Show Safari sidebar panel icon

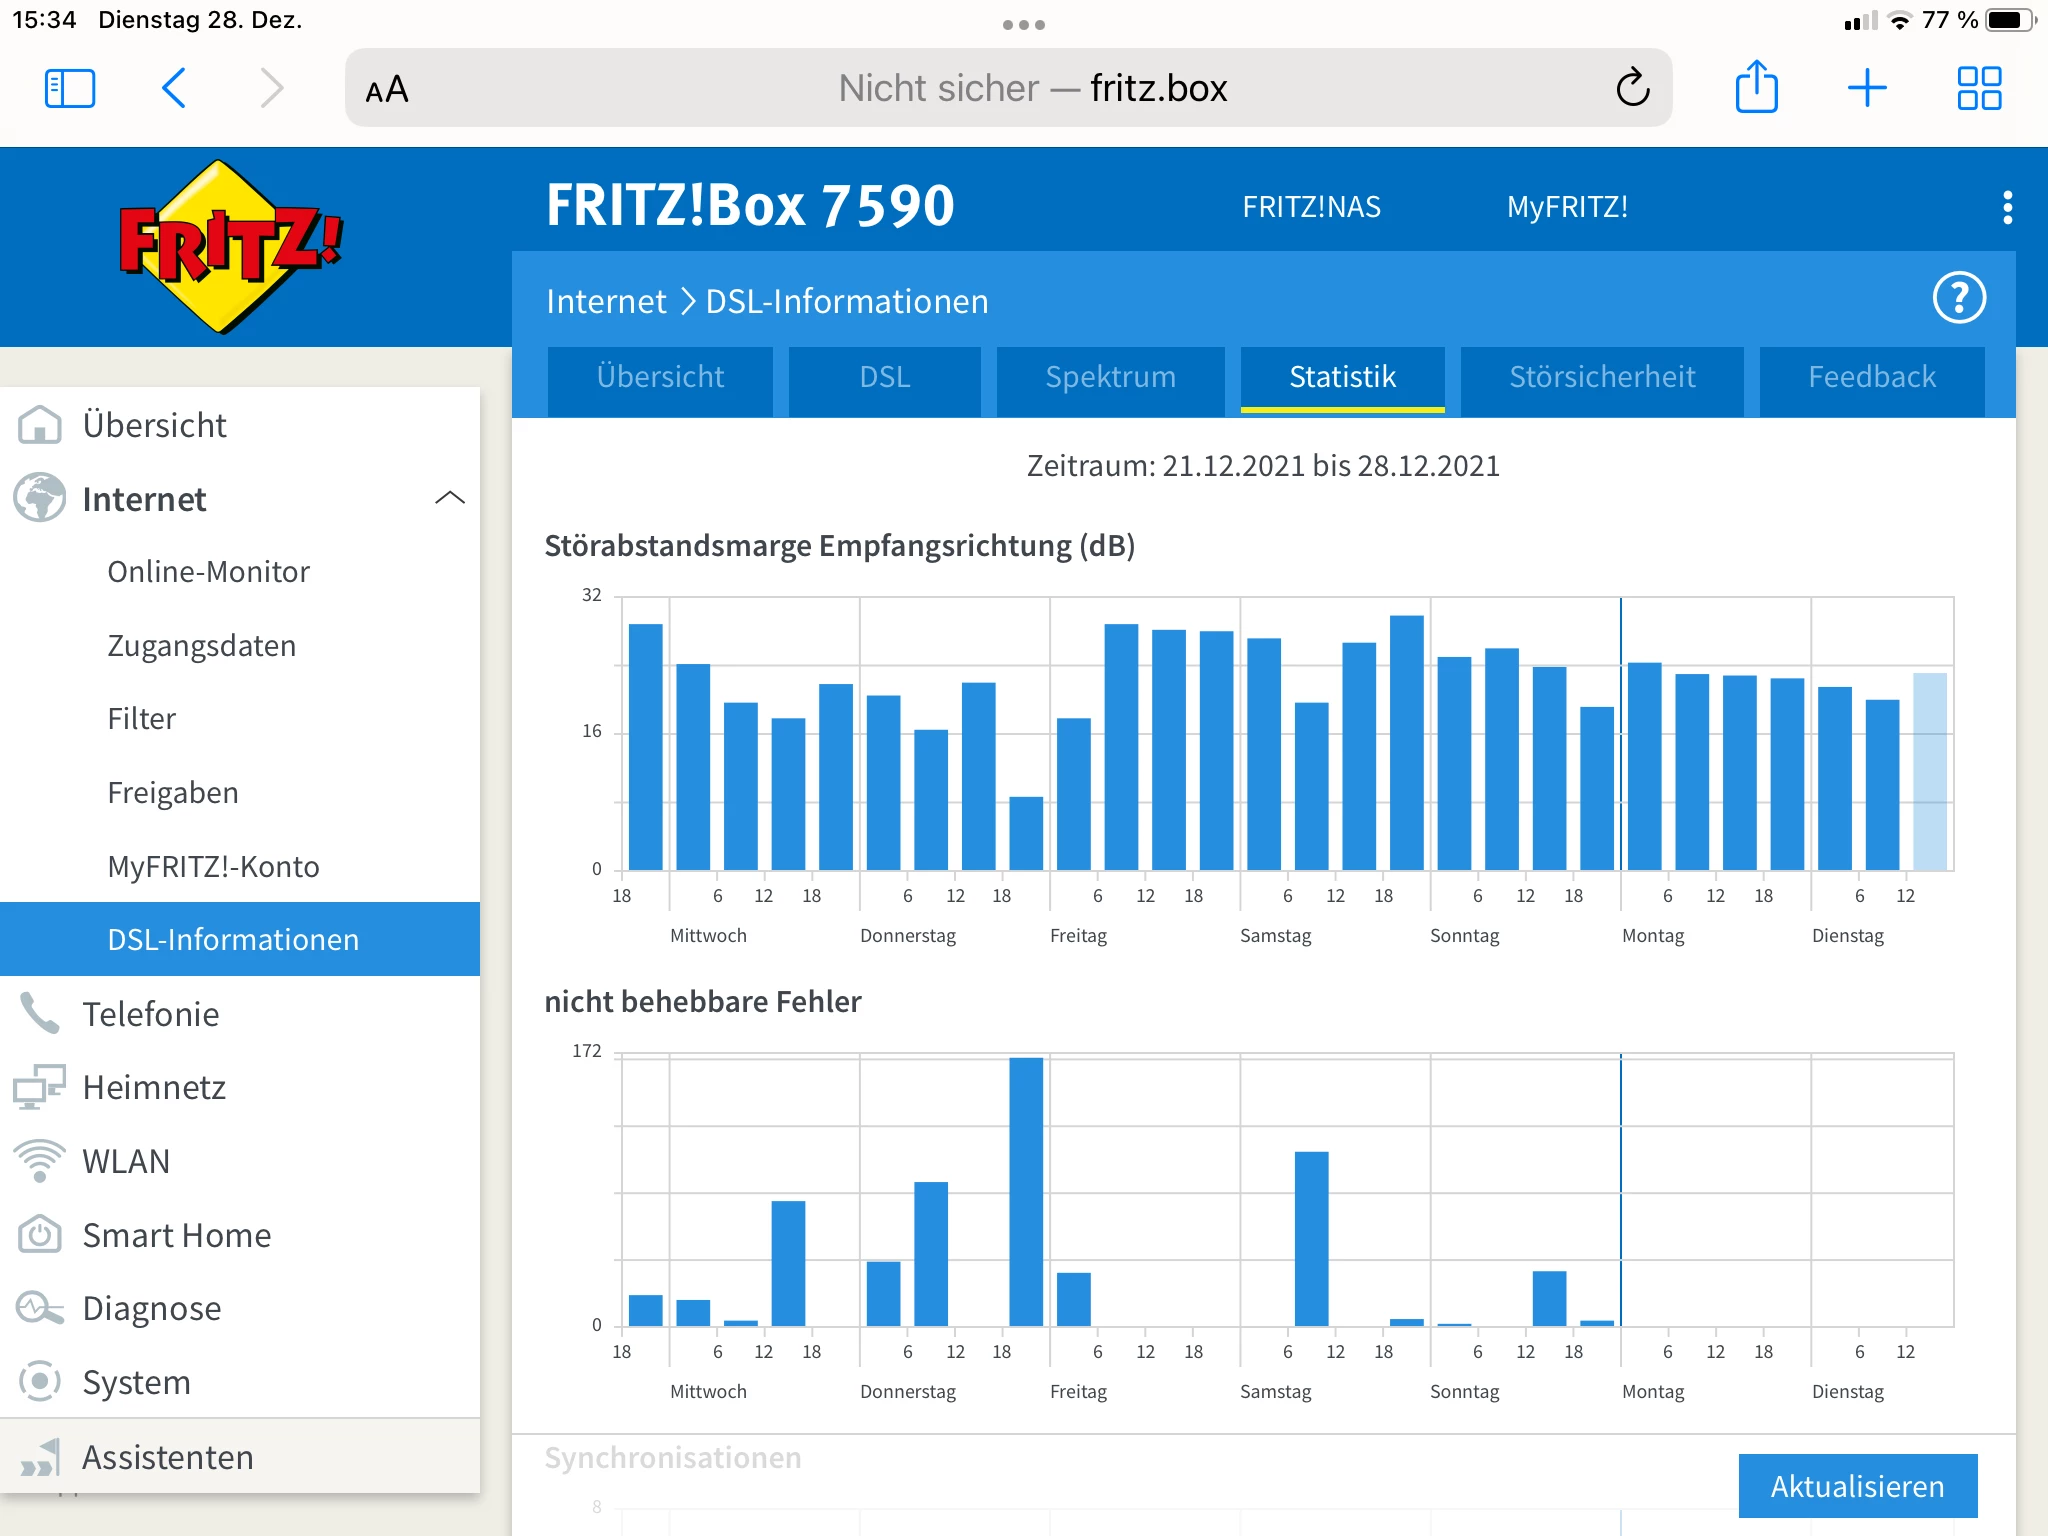(x=70, y=88)
